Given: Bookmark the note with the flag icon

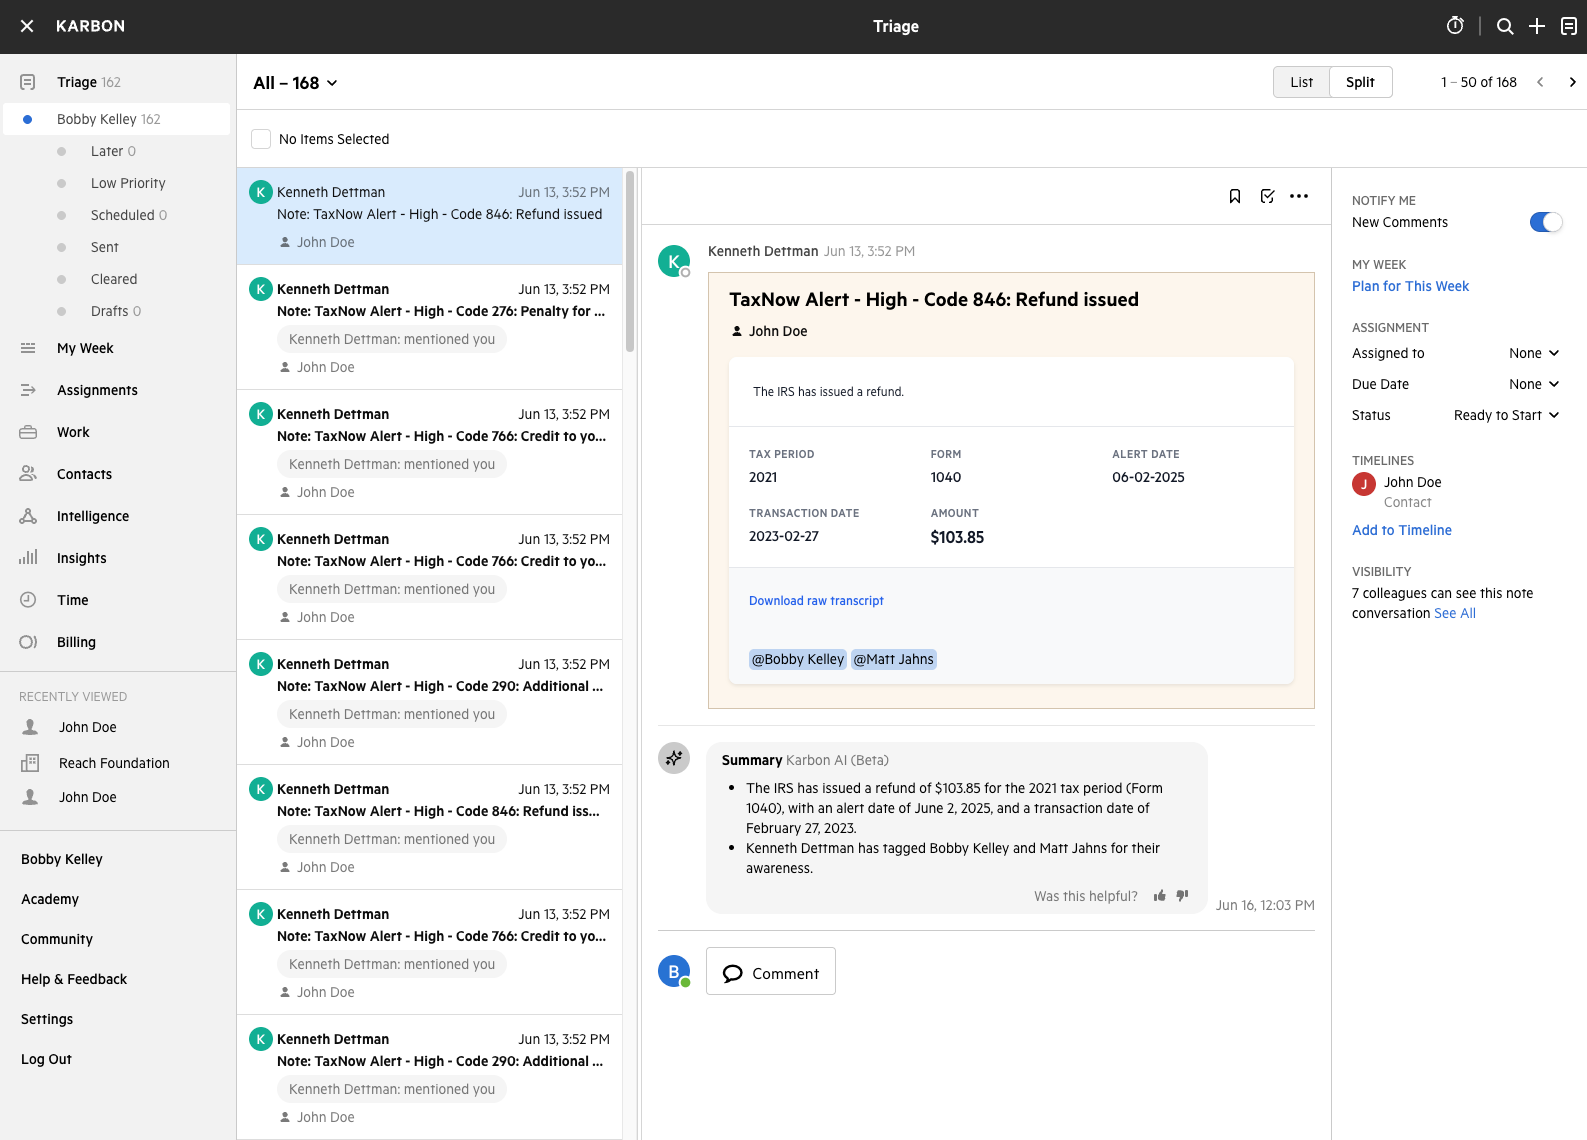Looking at the screenshot, I should (1235, 196).
